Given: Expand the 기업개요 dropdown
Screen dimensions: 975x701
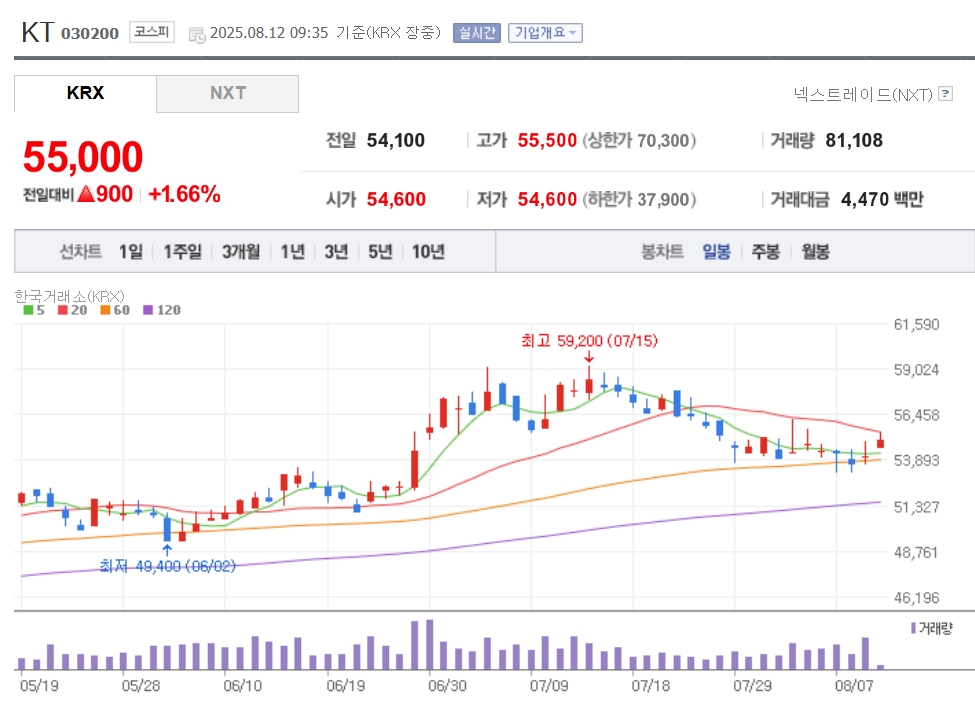Looking at the screenshot, I should (x=545, y=32).
